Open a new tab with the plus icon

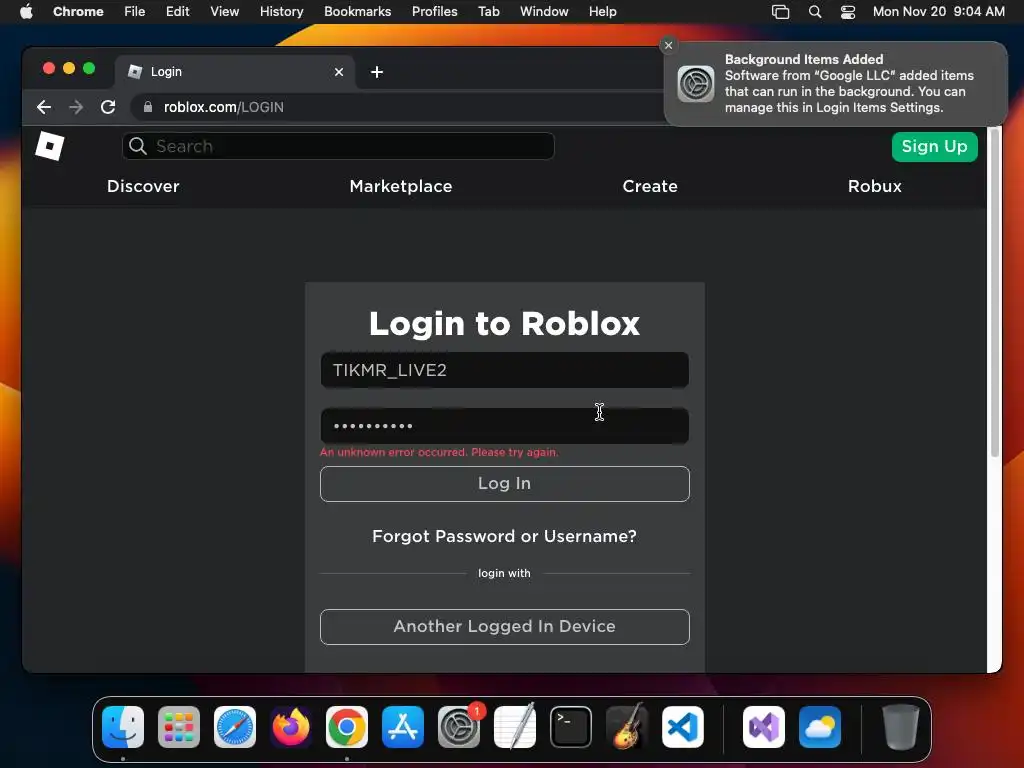tap(377, 72)
